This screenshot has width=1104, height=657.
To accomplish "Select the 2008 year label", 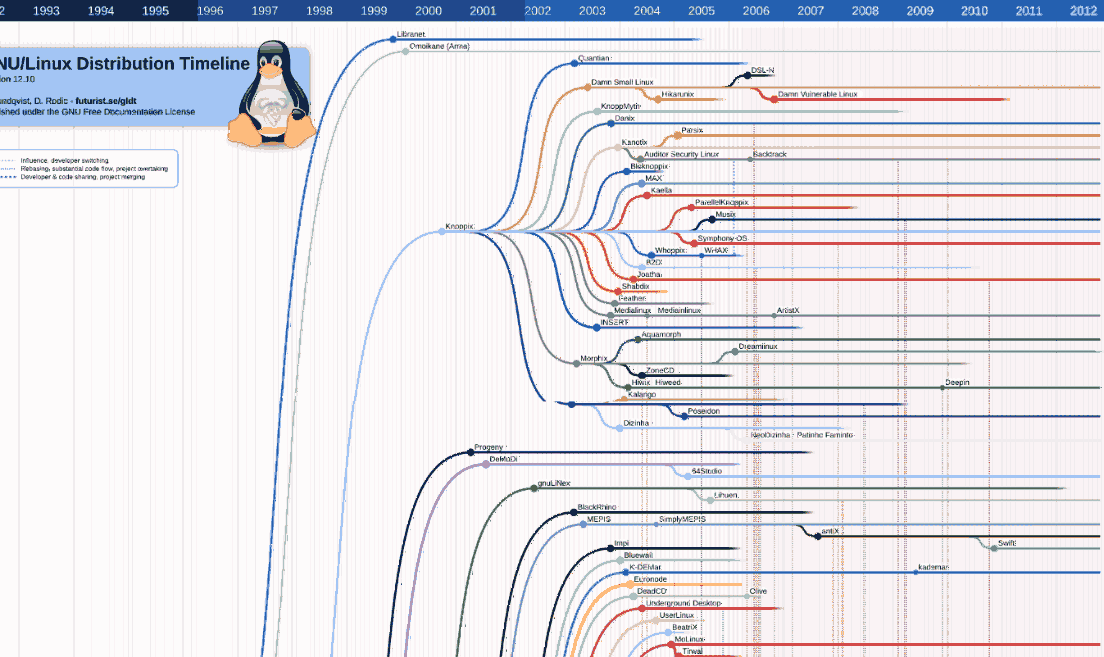I will (x=865, y=11).
